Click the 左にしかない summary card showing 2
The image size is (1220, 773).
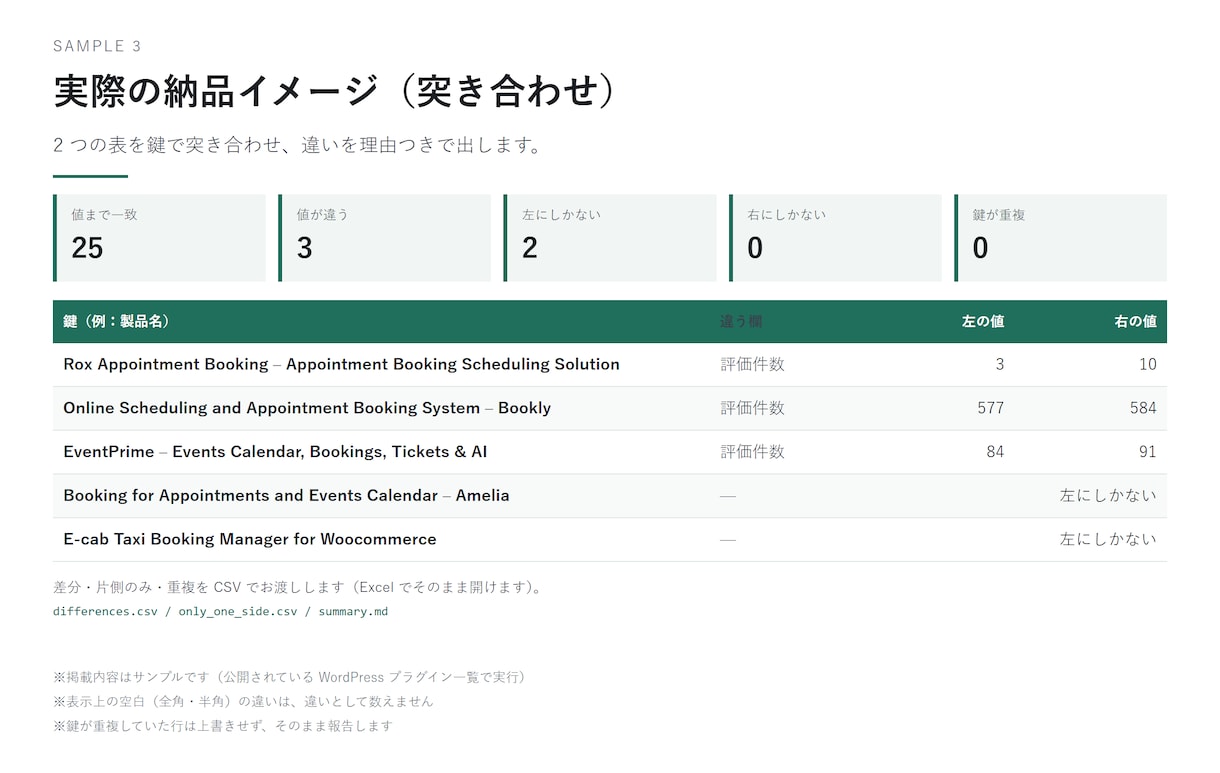coord(610,238)
